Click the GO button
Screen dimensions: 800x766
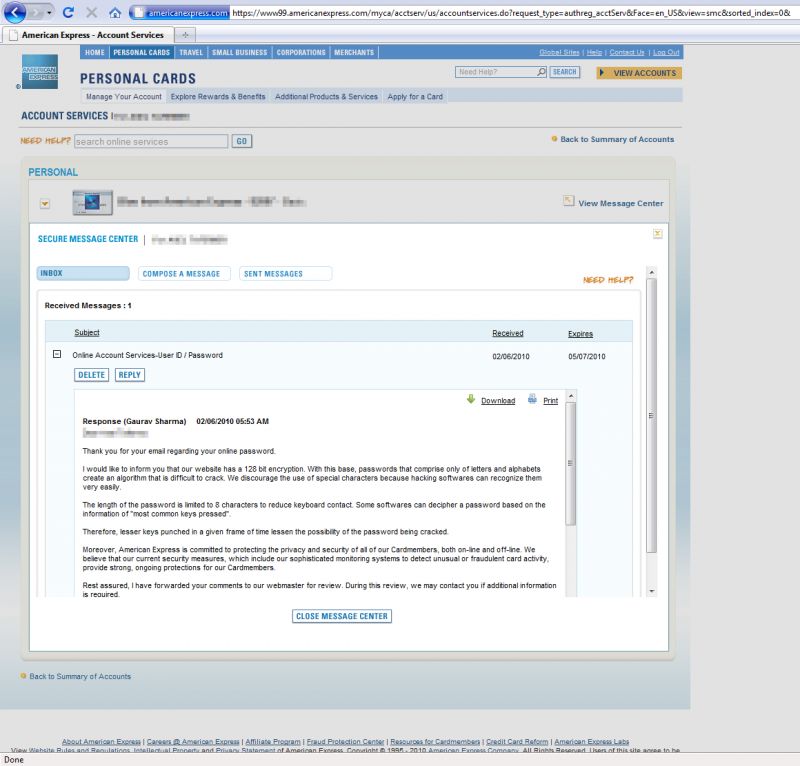pyautogui.click(x=242, y=141)
